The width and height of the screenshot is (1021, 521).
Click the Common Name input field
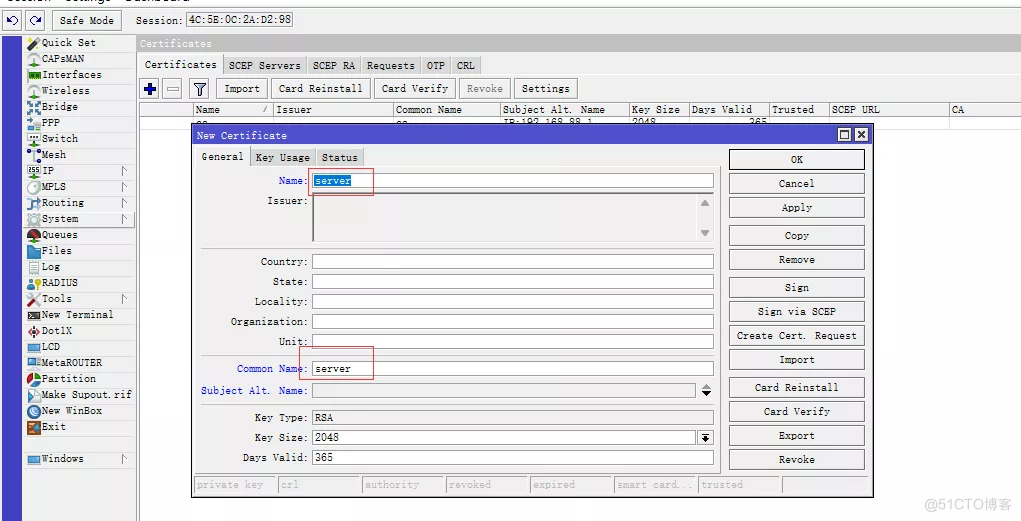point(512,369)
